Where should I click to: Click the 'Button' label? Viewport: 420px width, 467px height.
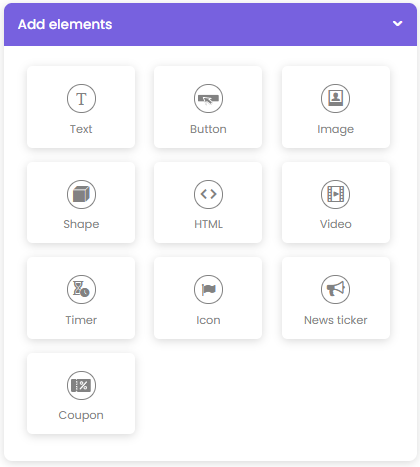click(x=208, y=129)
